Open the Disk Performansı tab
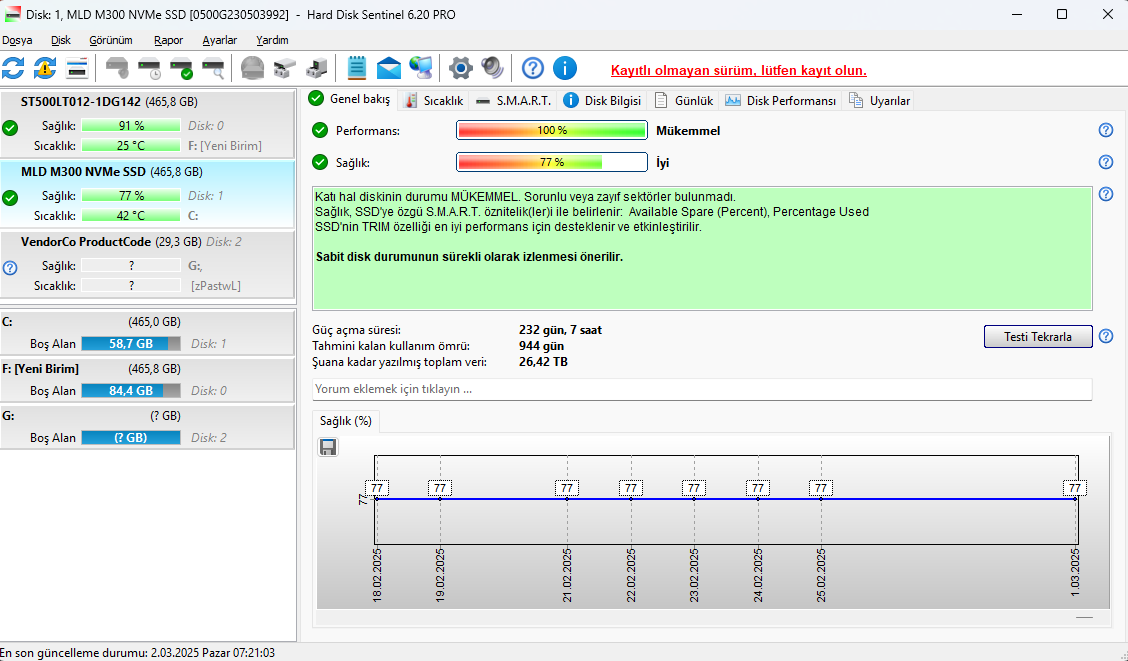Screen dimensions: 1128x661 coord(781,101)
